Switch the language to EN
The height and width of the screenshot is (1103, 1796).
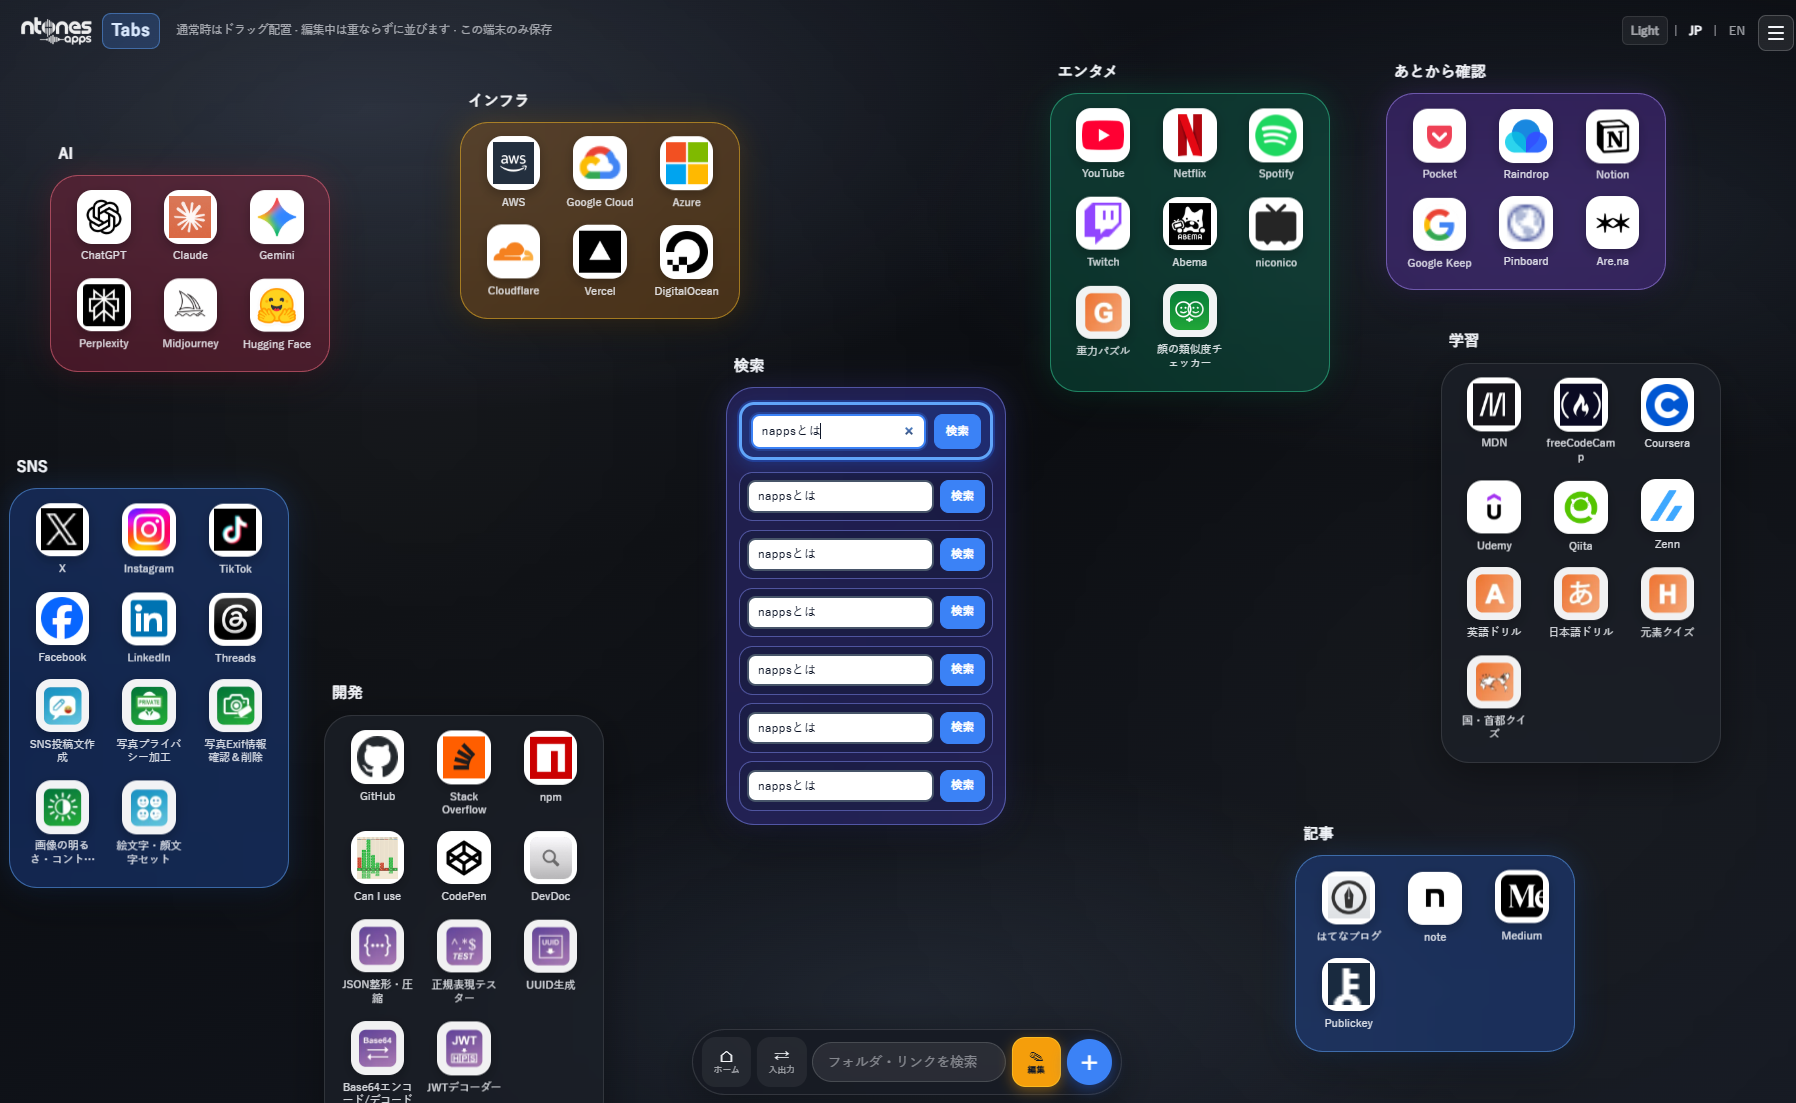click(x=1737, y=31)
